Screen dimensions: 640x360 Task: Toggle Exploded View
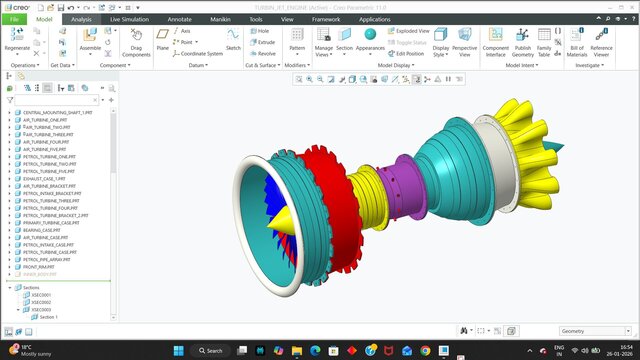tap(409, 31)
